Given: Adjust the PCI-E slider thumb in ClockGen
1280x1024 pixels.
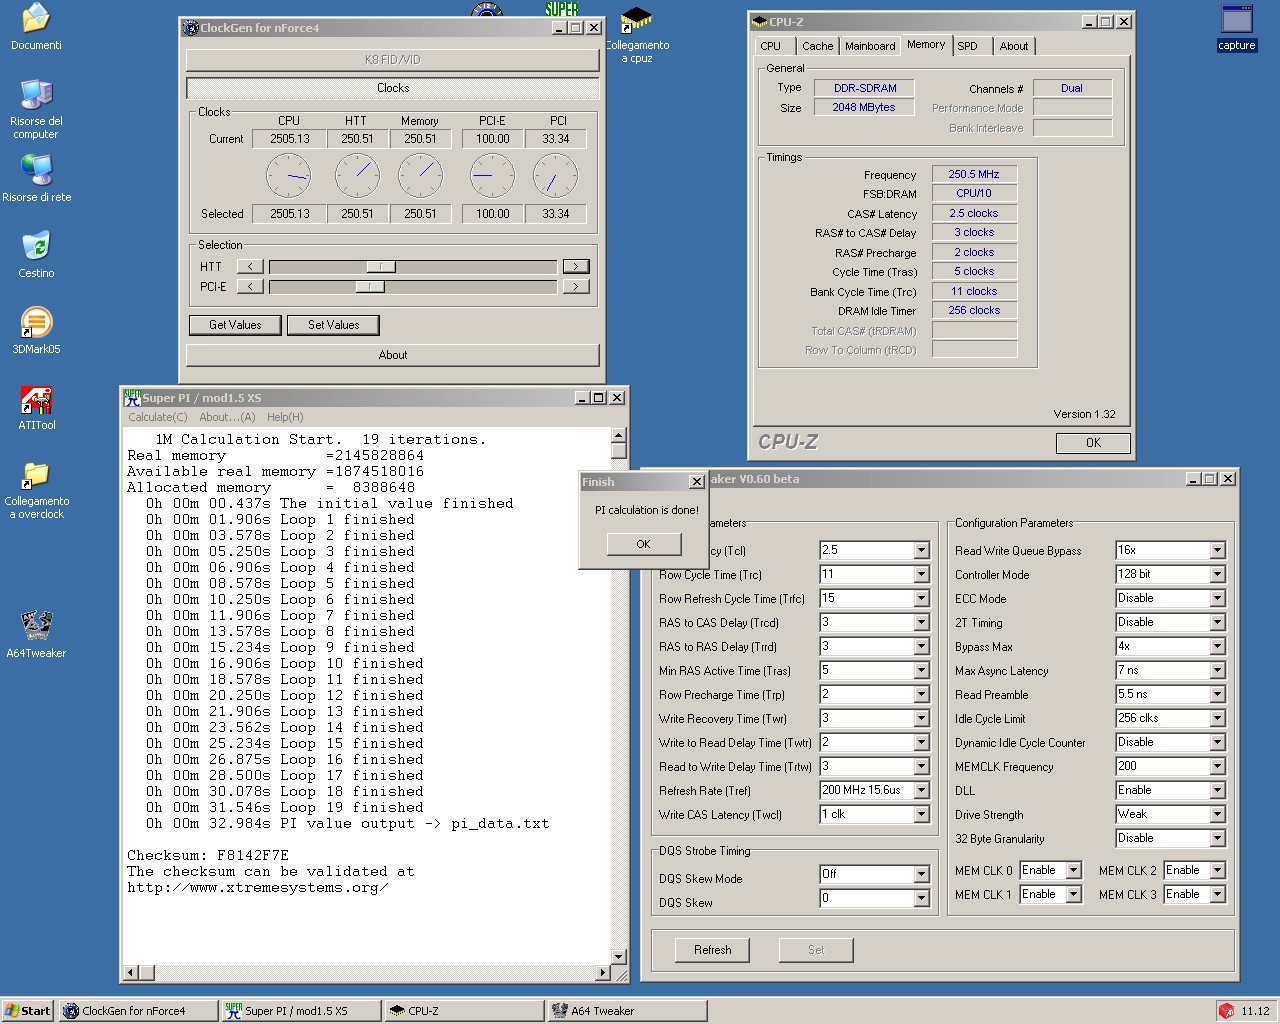Looking at the screenshot, I should [x=369, y=287].
